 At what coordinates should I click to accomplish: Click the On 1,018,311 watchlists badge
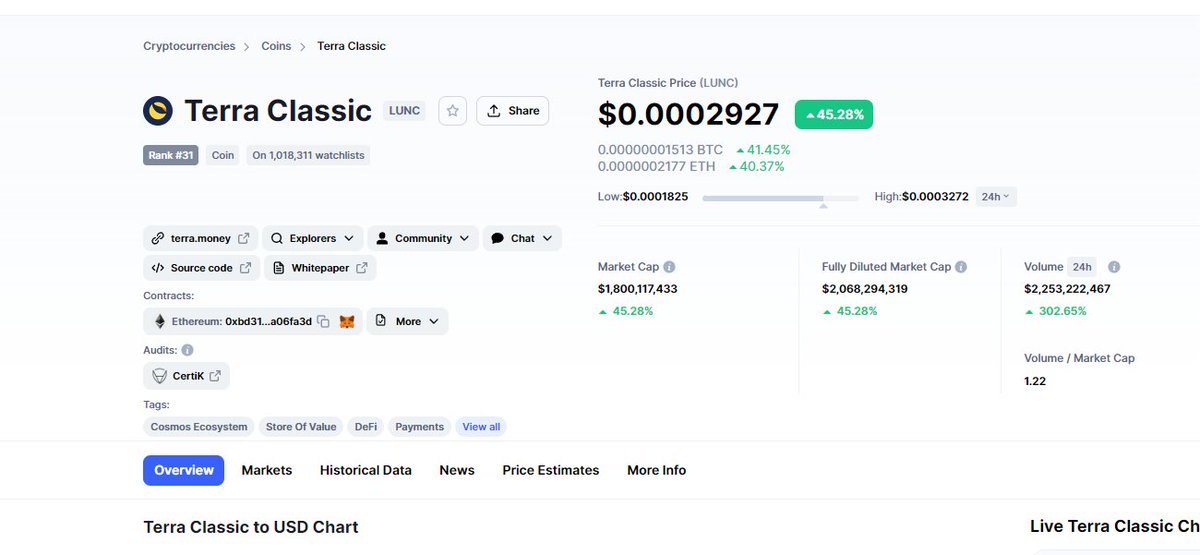(308, 155)
